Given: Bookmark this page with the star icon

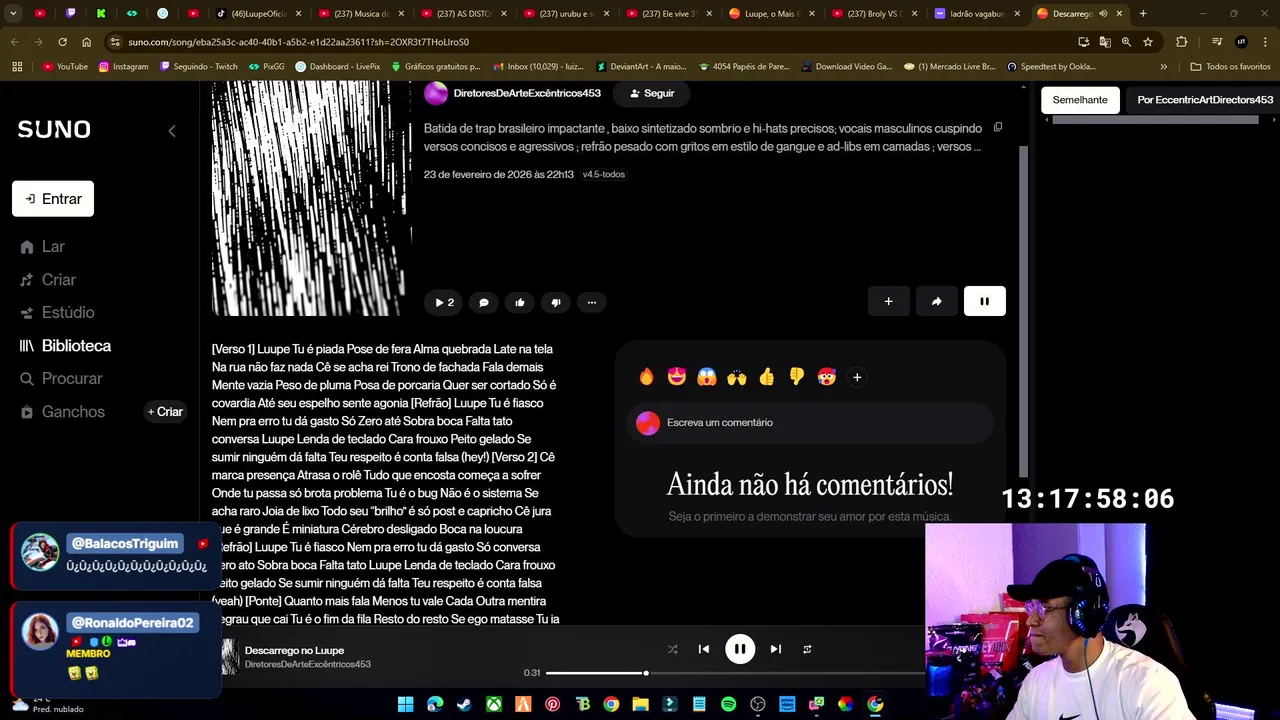Looking at the screenshot, I should [1148, 42].
